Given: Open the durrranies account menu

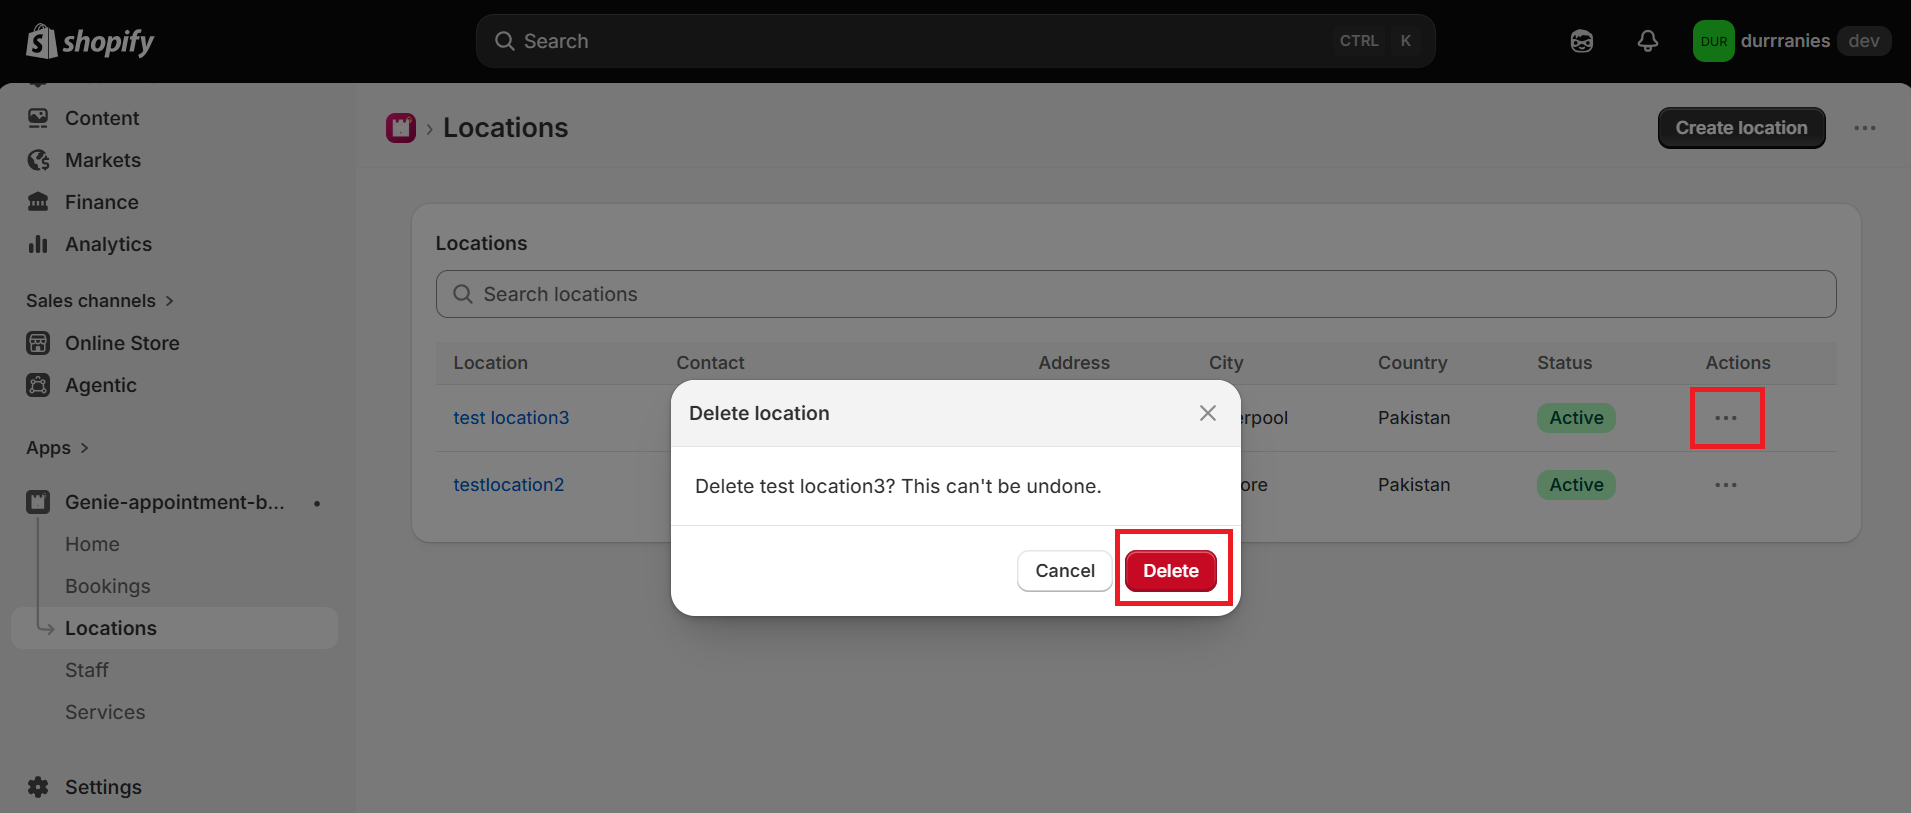Looking at the screenshot, I should pyautogui.click(x=1791, y=41).
